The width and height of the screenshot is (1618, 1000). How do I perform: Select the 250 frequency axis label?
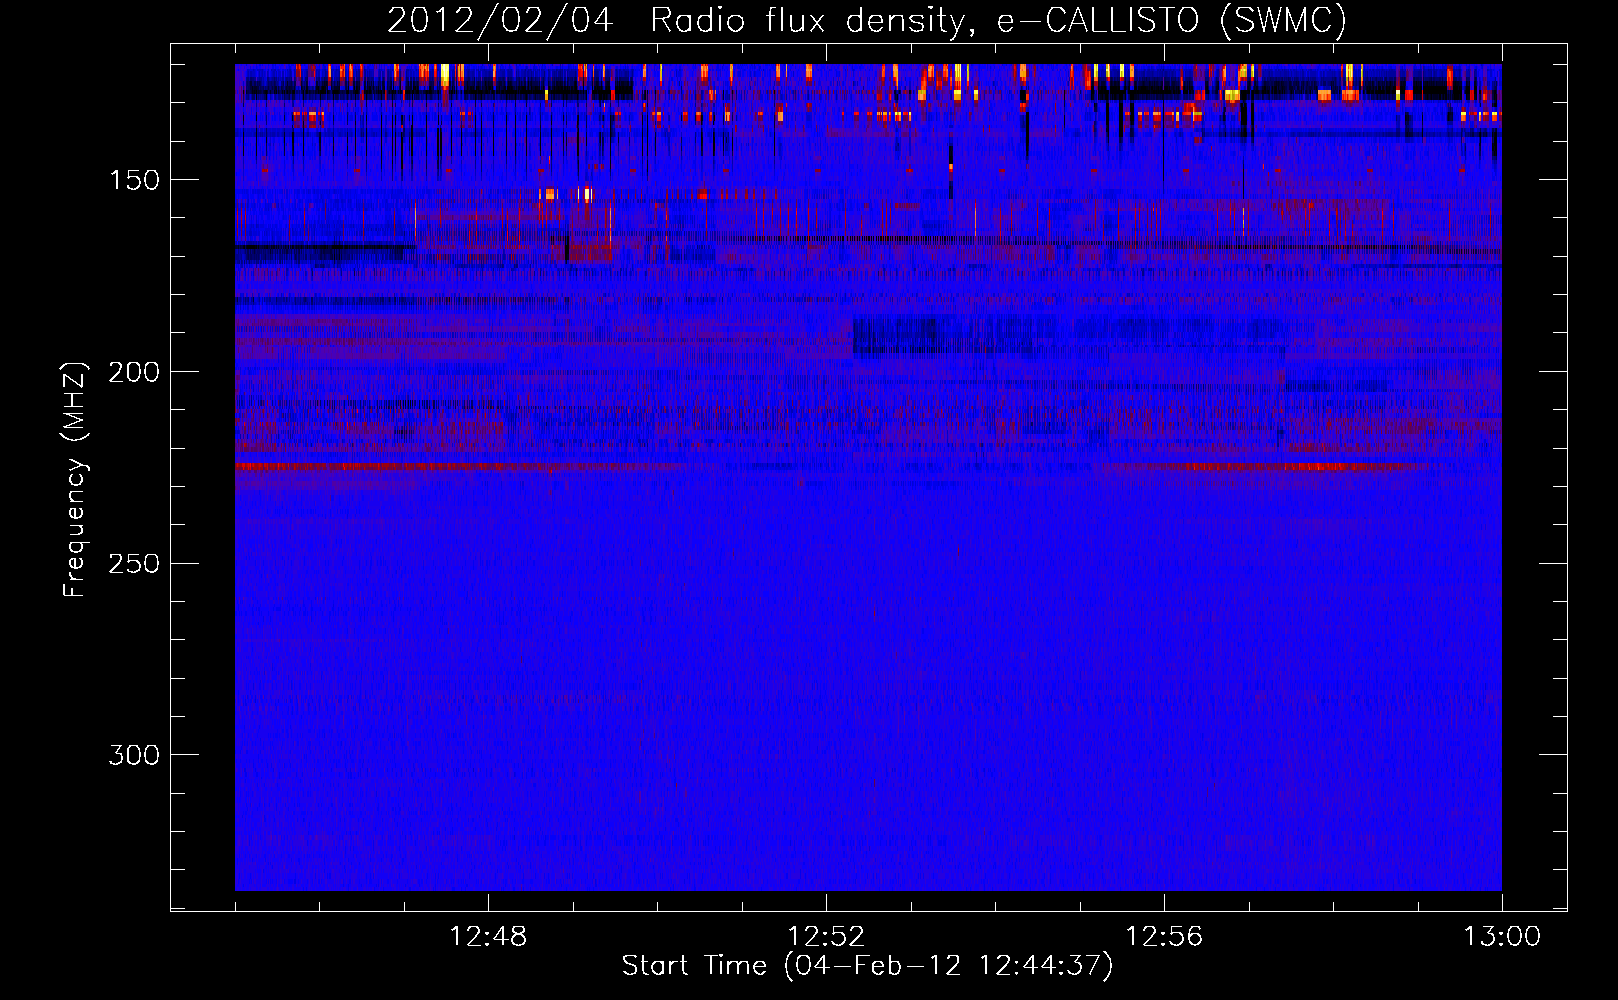134,563
